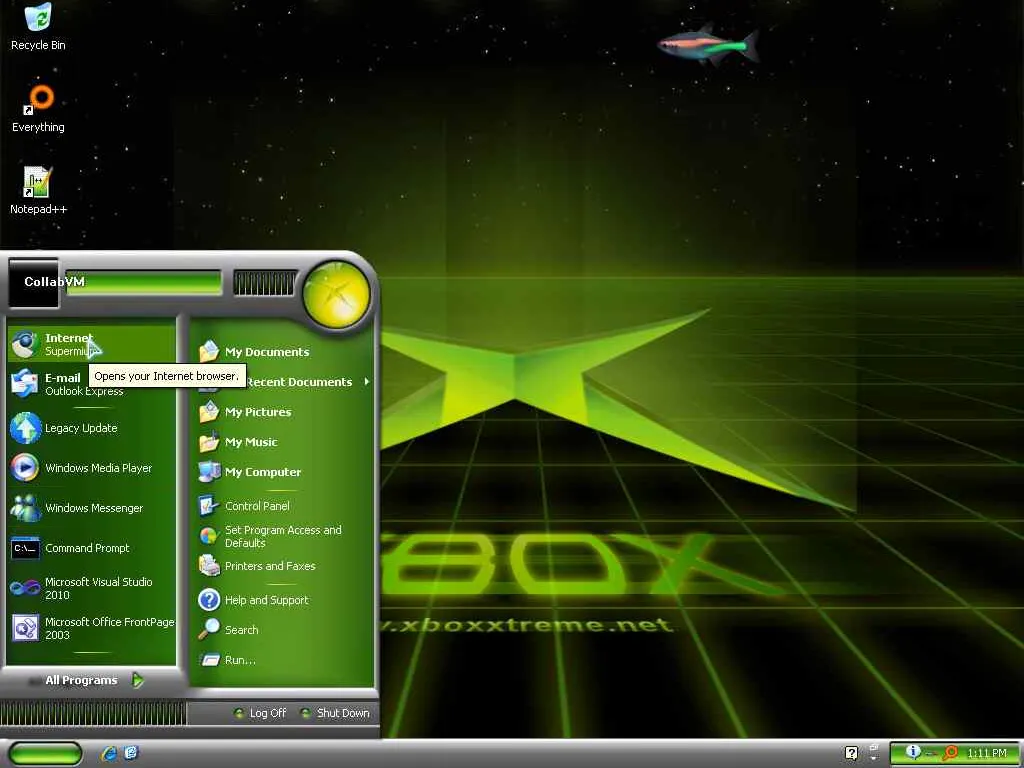Click the CollabVM user picture tile
1024x768 pixels.
[33, 283]
